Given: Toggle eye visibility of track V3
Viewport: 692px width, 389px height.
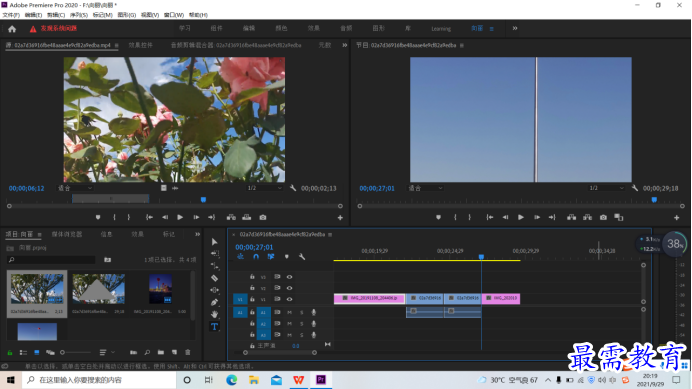Looking at the screenshot, I should tap(289, 277).
